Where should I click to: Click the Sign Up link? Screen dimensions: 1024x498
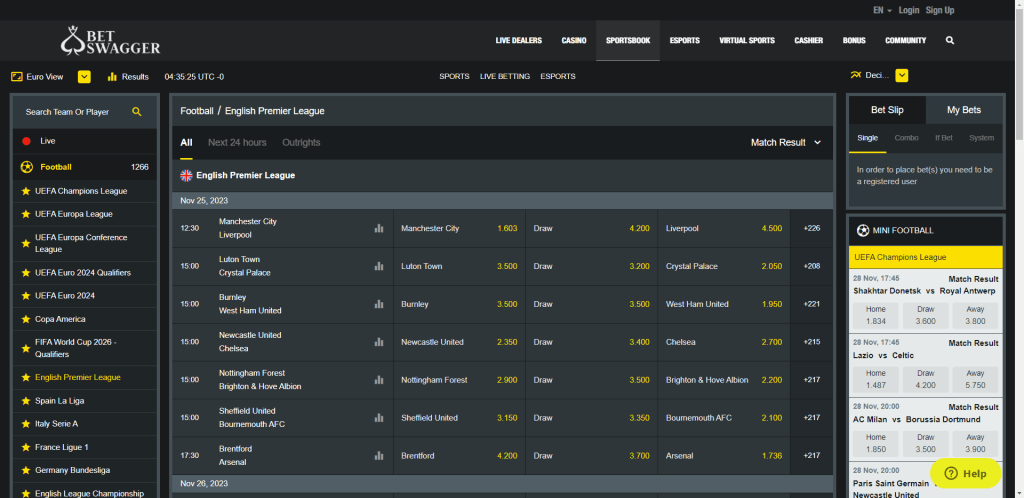click(x=940, y=10)
